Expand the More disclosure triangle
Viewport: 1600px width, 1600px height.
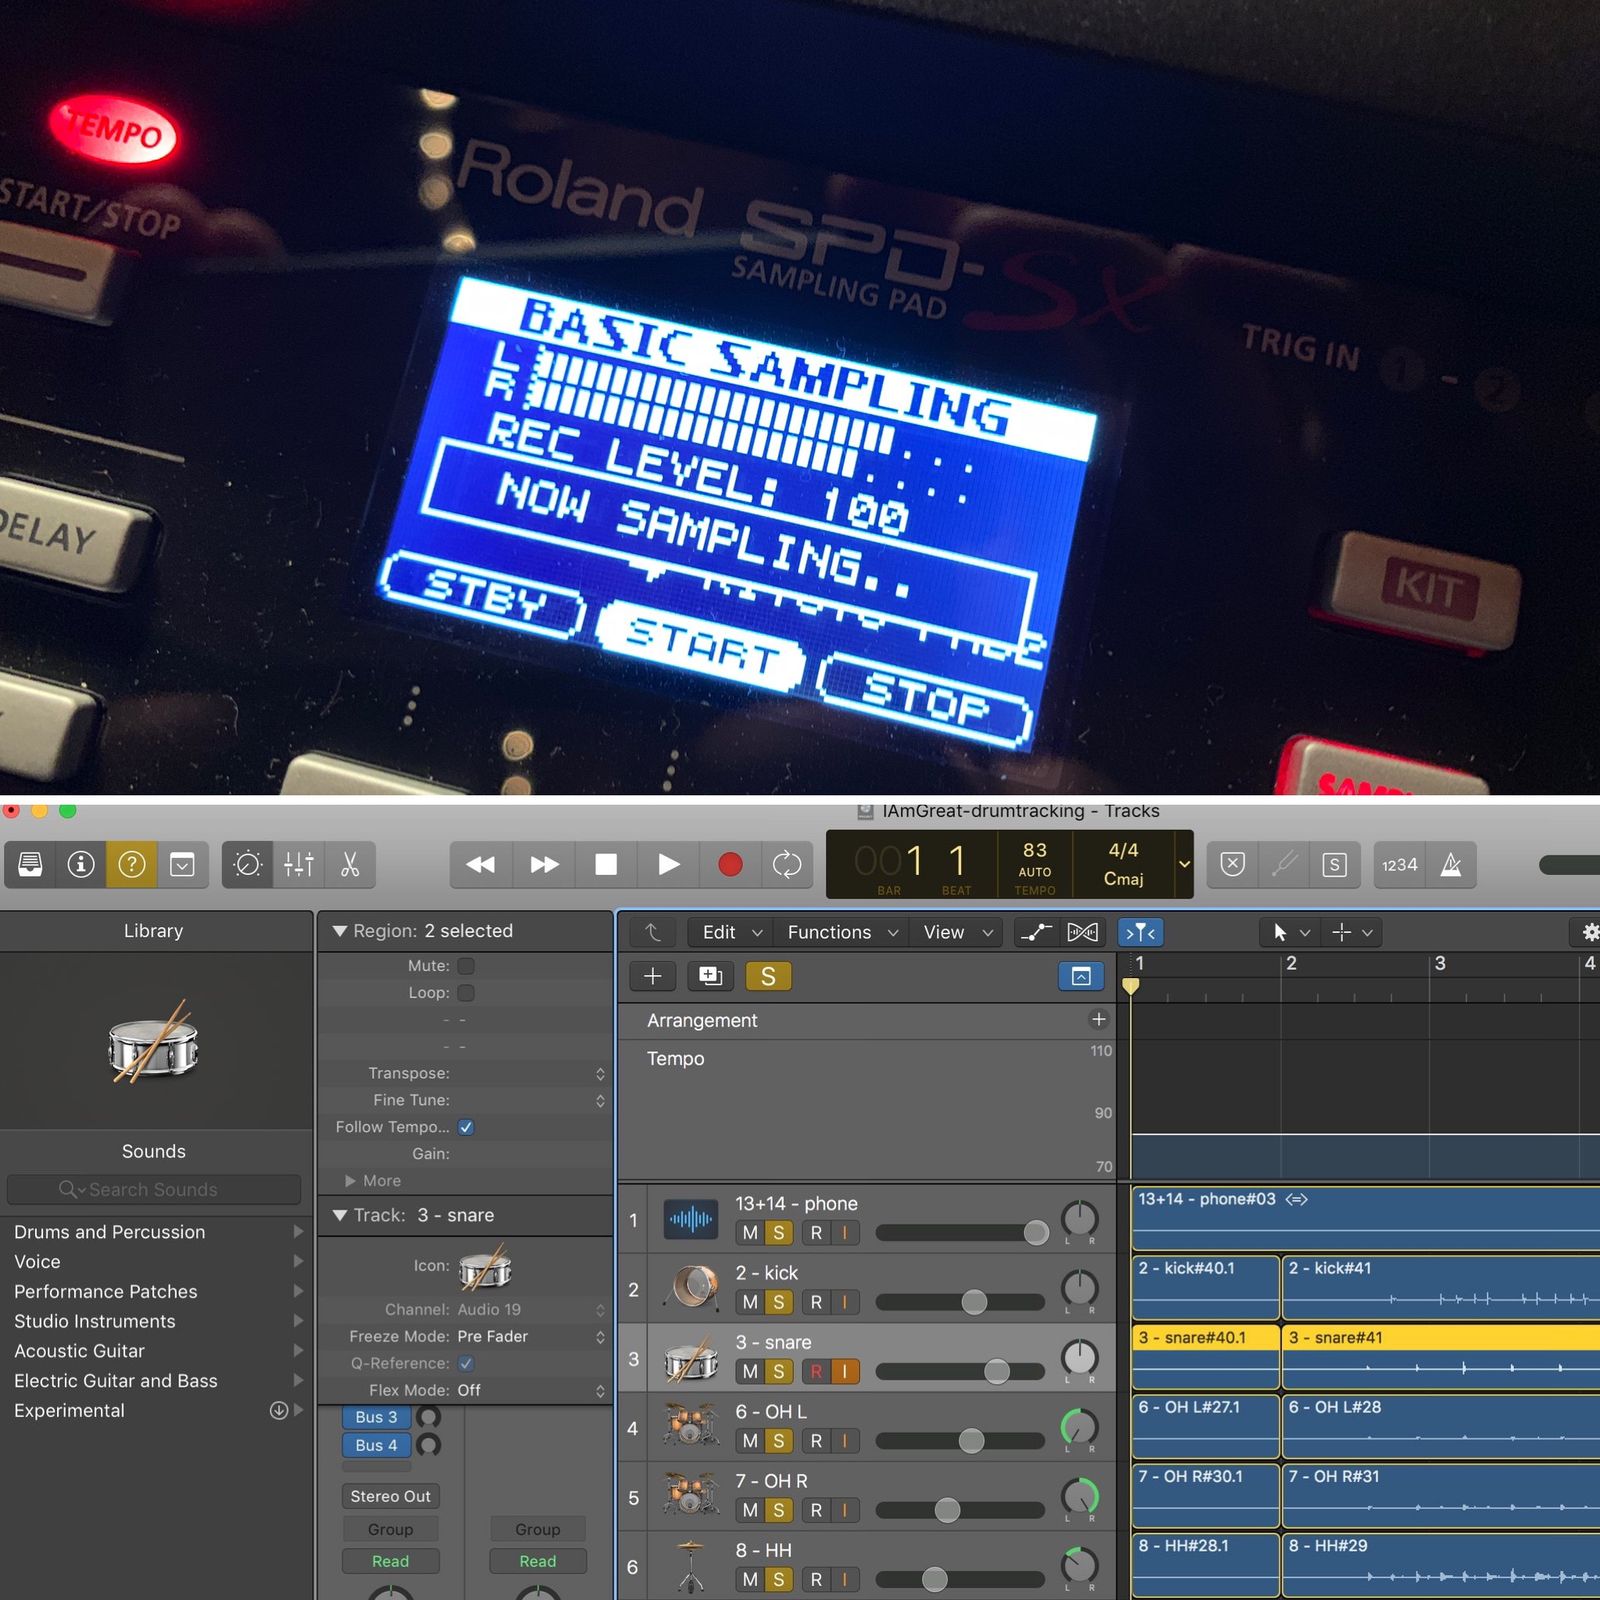(351, 1181)
